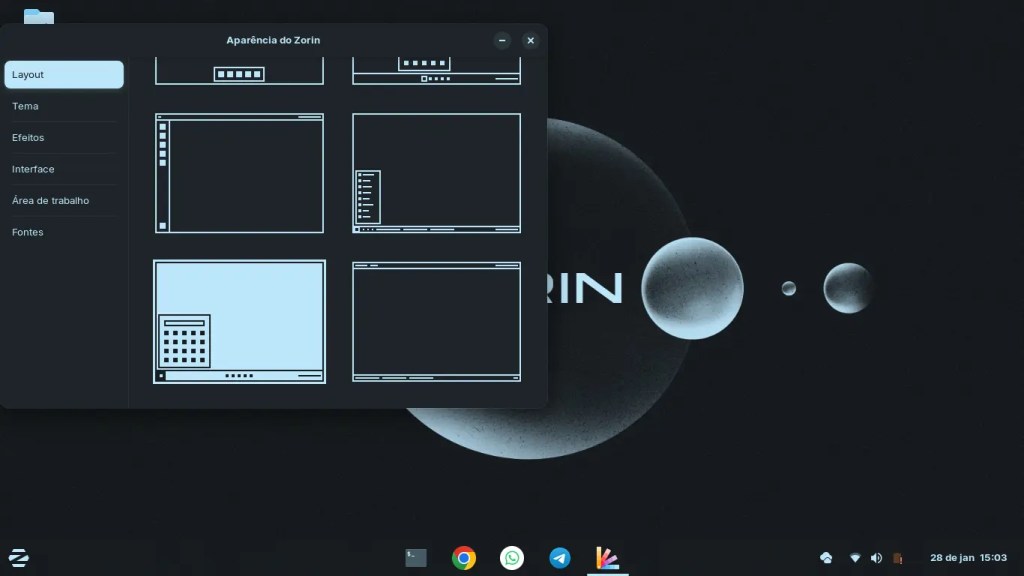Click the volume speaker icon in the tray
This screenshot has width=1024, height=576.
pyautogui.click(x=876, y=558)
